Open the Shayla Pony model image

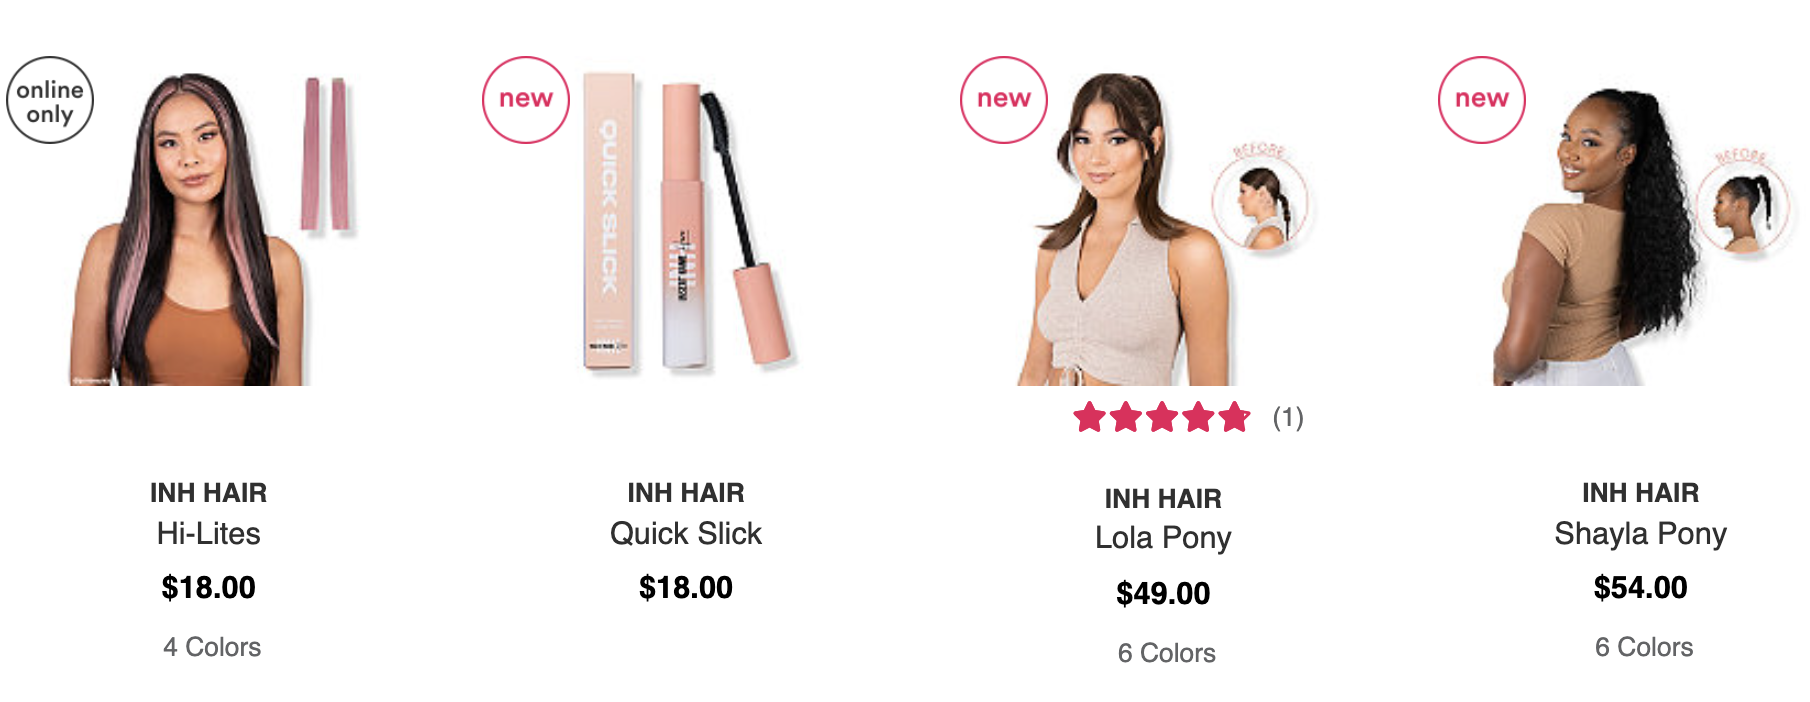point(1600,236)
